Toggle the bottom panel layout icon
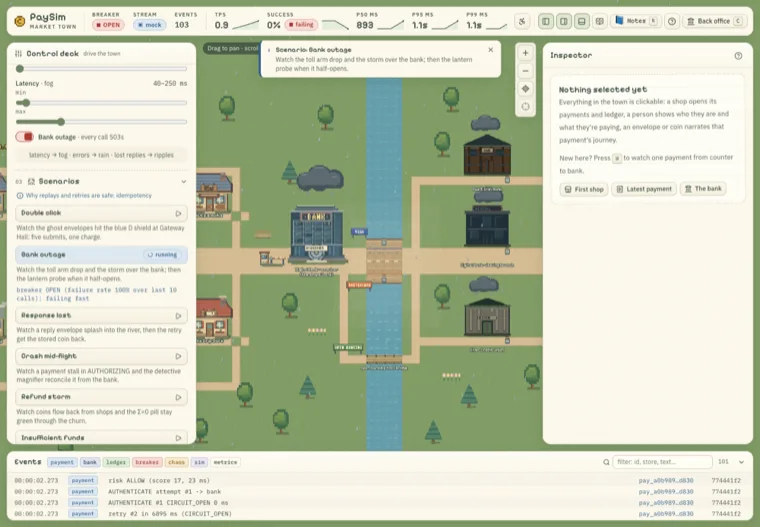 [x=582, y=21]
